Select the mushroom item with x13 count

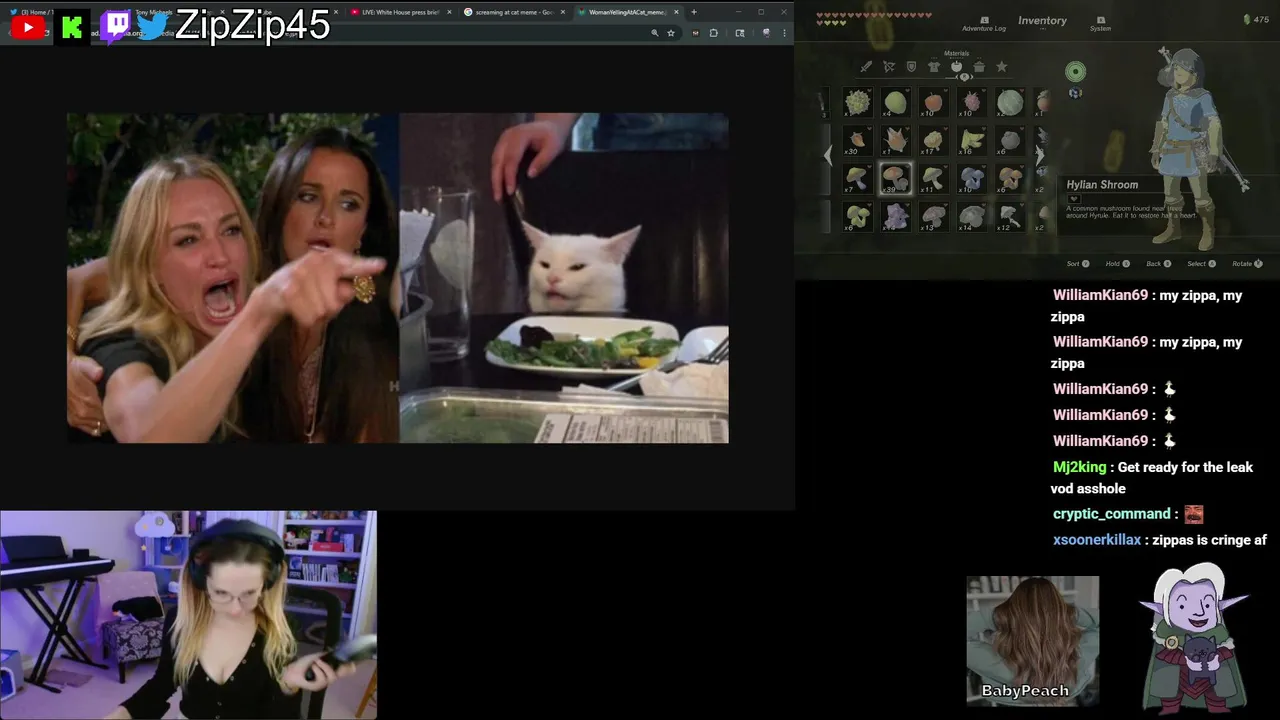(x=933, y=216)
